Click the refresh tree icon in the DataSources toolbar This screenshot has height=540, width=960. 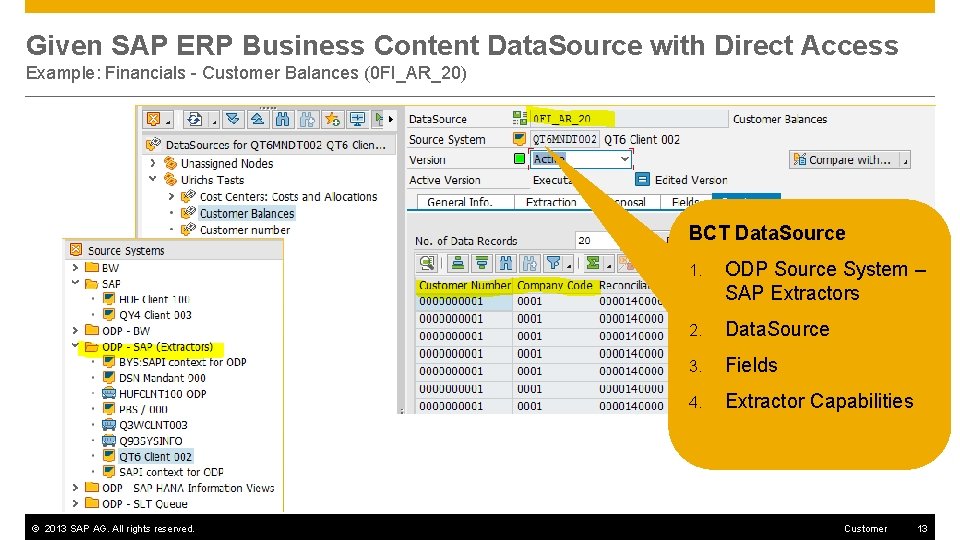(195, 119)
